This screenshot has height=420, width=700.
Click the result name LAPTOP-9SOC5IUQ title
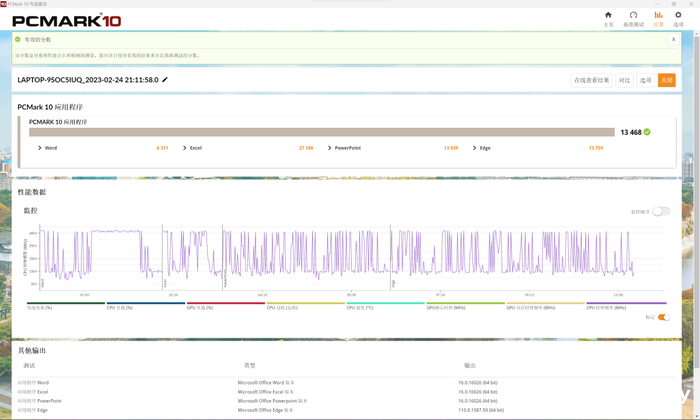pyautogui.click(x=88, y=80)
